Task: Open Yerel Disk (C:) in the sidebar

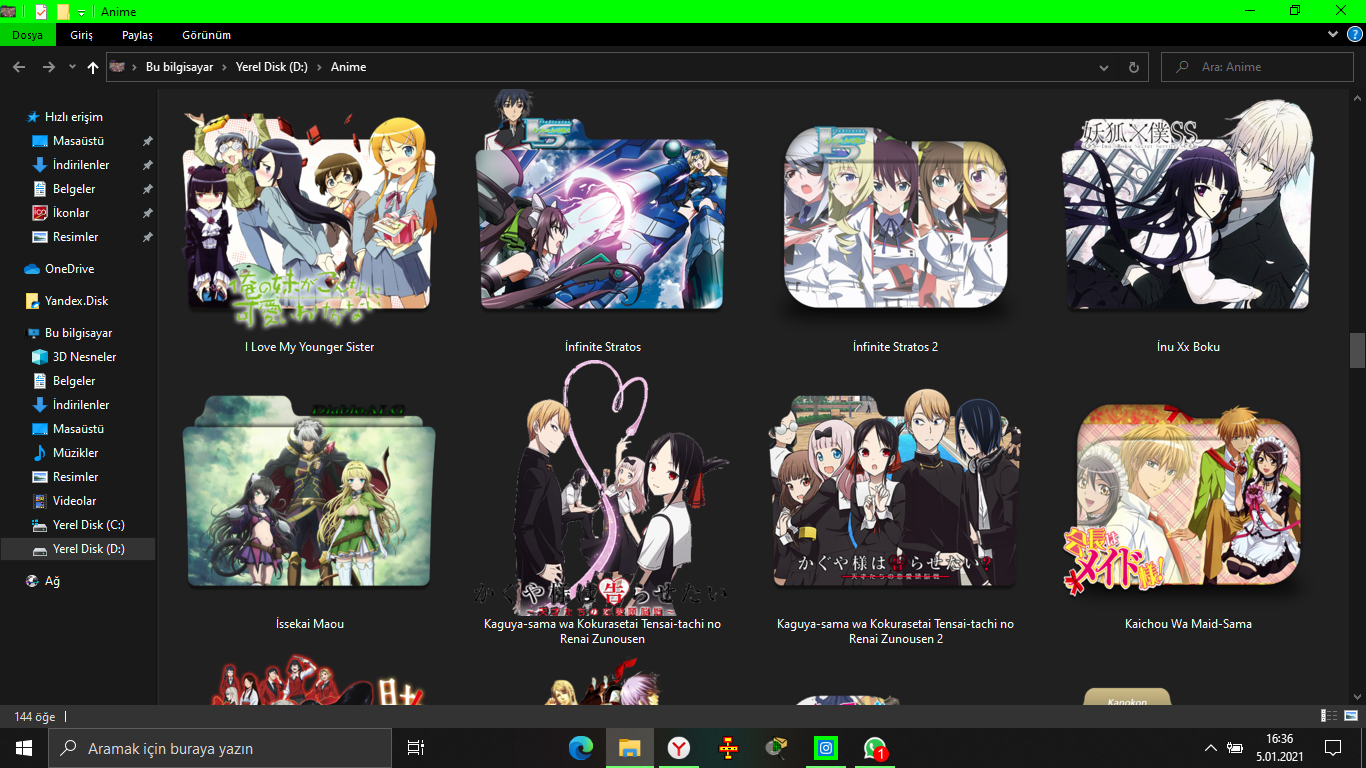Action: pos(88,525)
